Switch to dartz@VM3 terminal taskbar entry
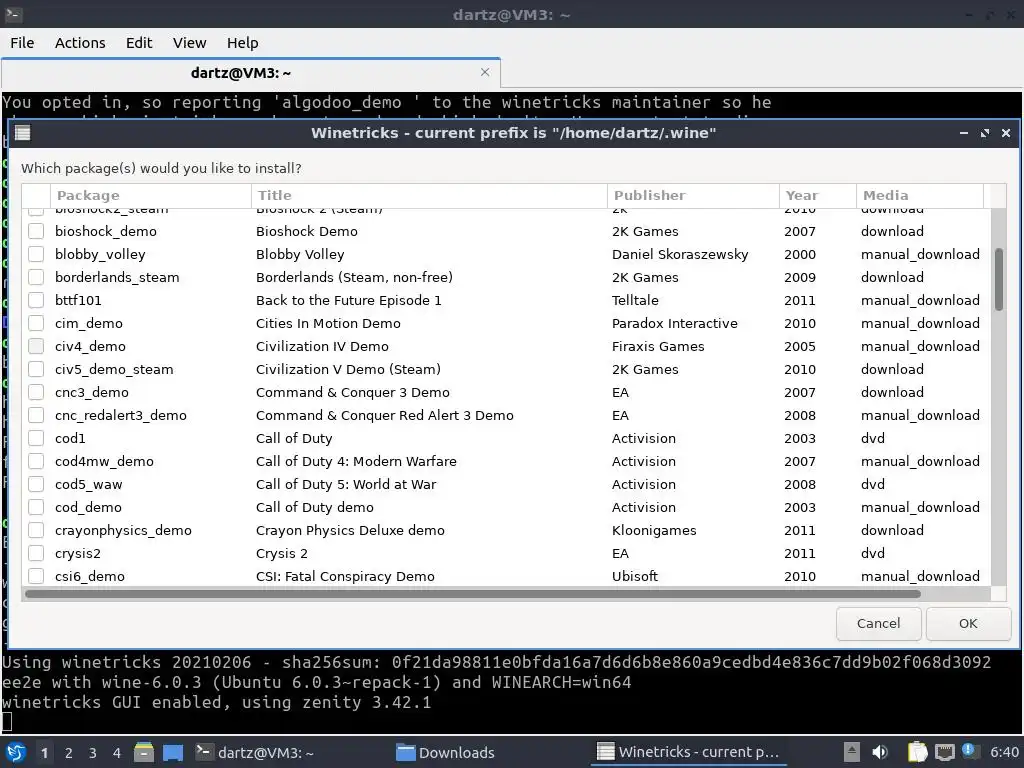Viewport: 1024px width, 768px height. 255,752
